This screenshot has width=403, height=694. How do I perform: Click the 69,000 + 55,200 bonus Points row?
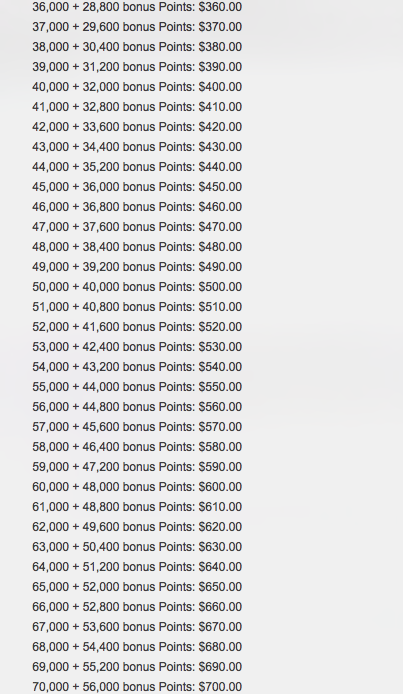(137, 667)
